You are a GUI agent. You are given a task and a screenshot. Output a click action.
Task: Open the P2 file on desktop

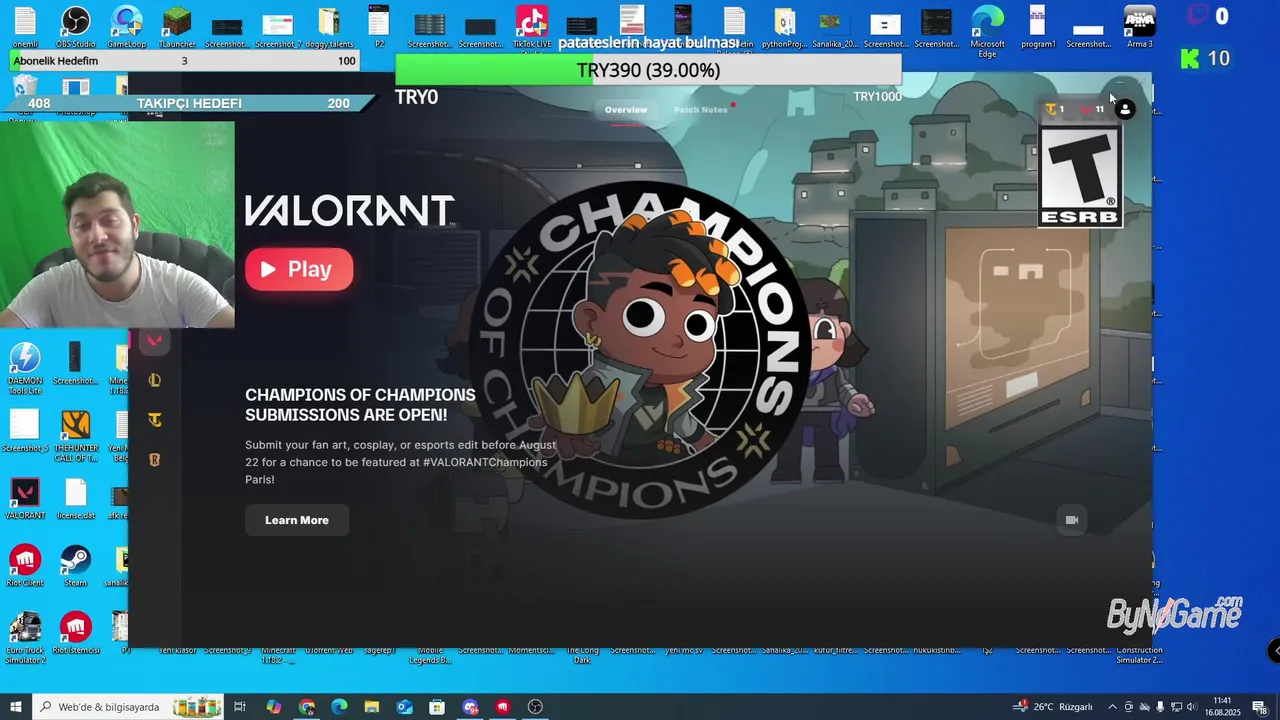[379, 27]
